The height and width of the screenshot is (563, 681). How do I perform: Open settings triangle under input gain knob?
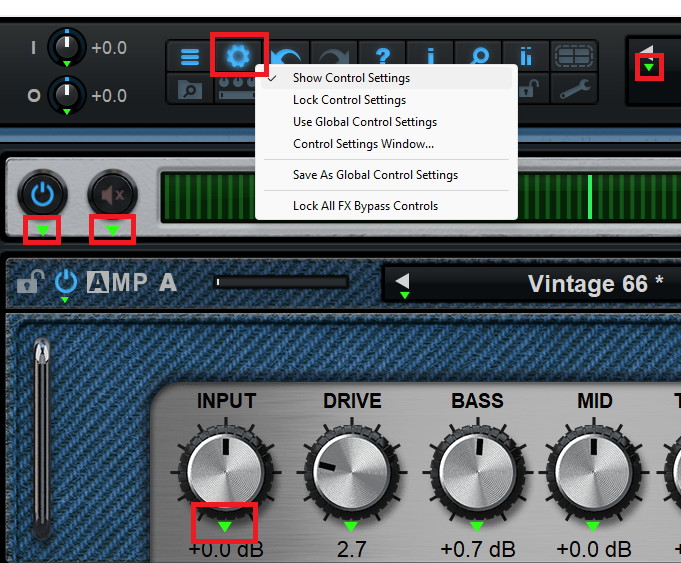click(x=66, y=64)
